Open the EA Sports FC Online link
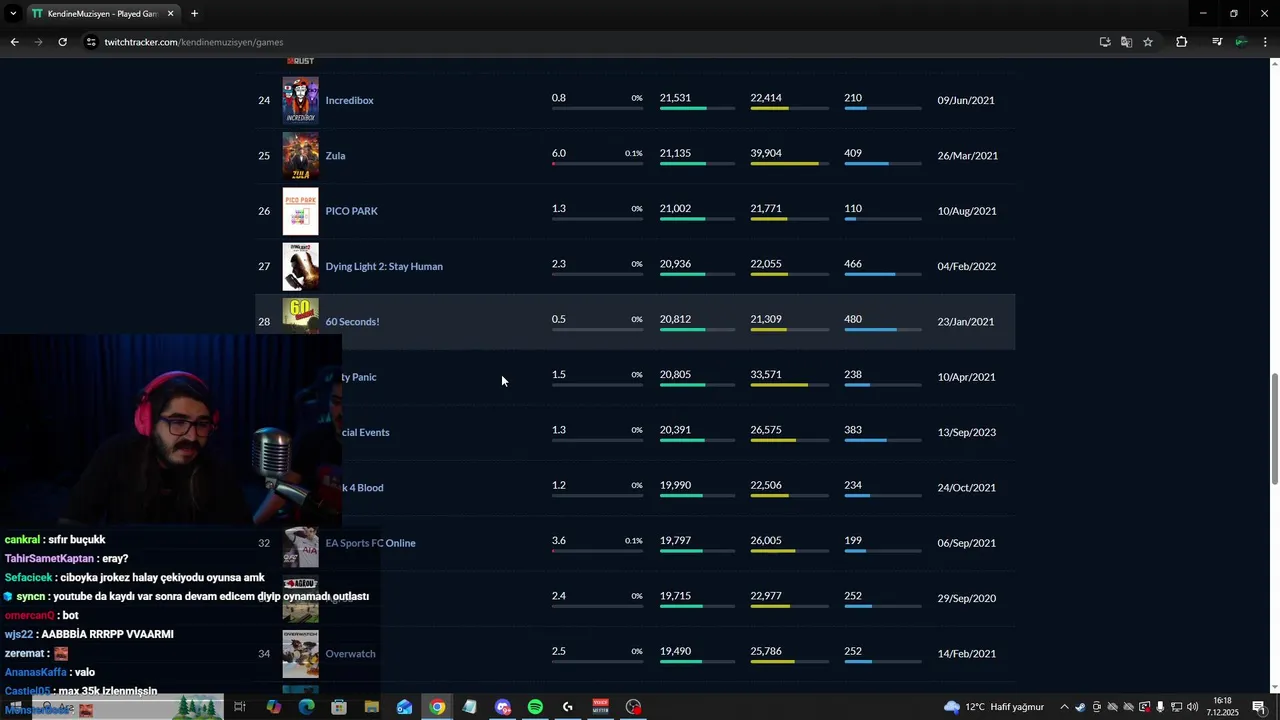Viewport: 1280px width, 720px height. coord(370,543)
